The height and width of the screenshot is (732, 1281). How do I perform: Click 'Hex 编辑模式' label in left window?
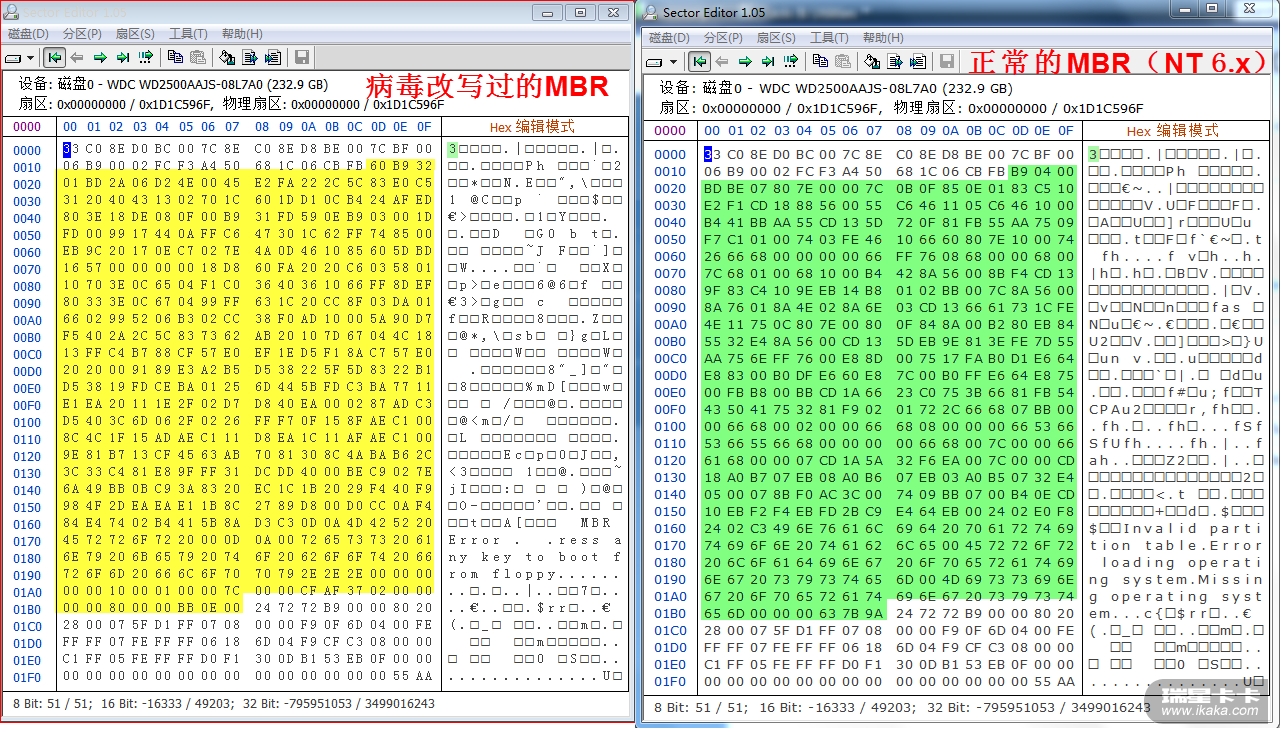[x=532, y=127]
